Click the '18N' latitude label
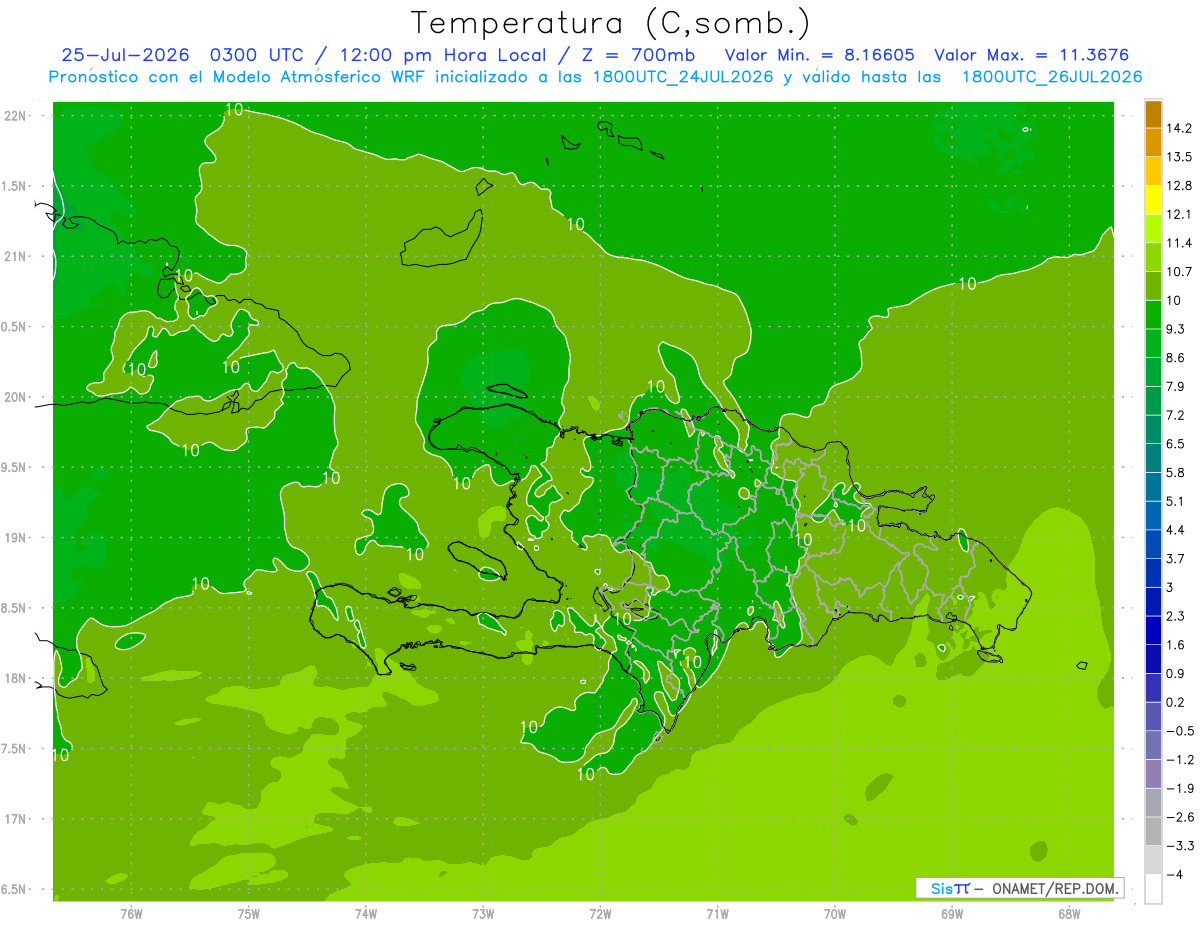 (15, 679)
